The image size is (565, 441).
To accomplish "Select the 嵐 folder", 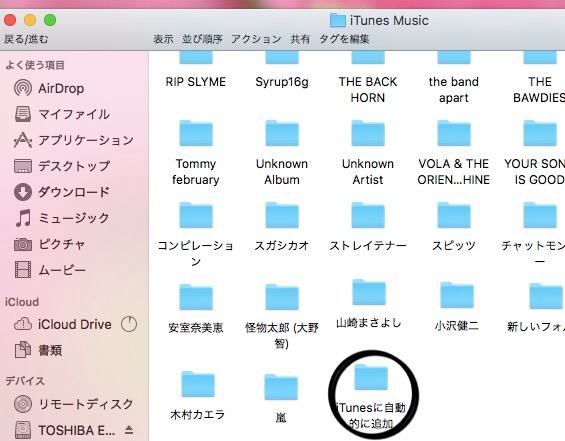I will pyautogui.click(x=281, y=387).
